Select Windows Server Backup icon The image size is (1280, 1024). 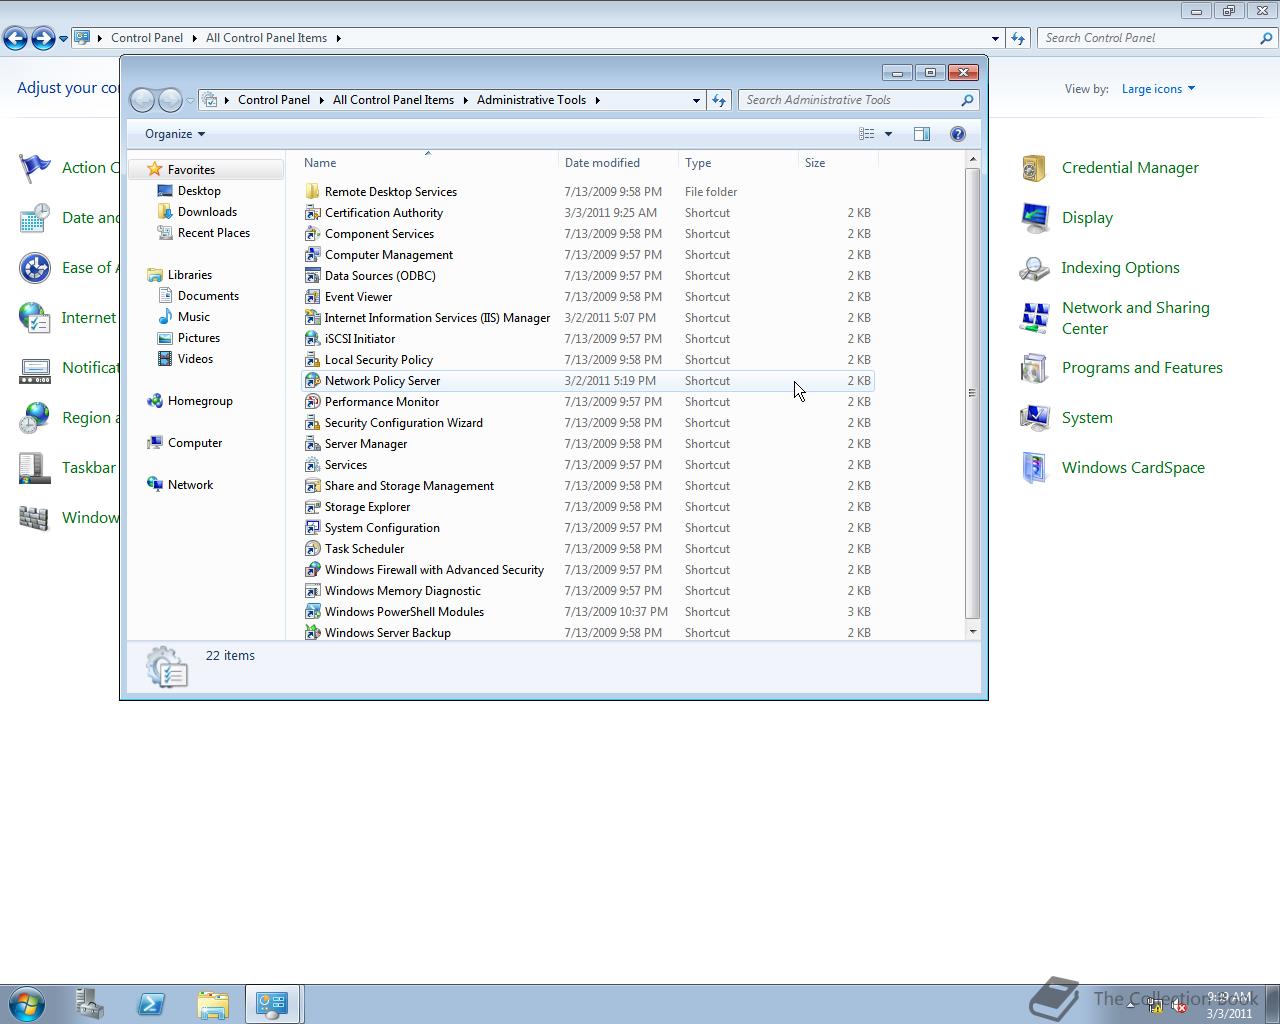[x=312, y=633]
